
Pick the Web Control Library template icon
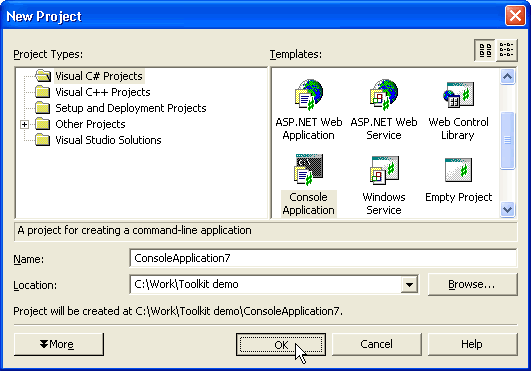coord(458,95)
